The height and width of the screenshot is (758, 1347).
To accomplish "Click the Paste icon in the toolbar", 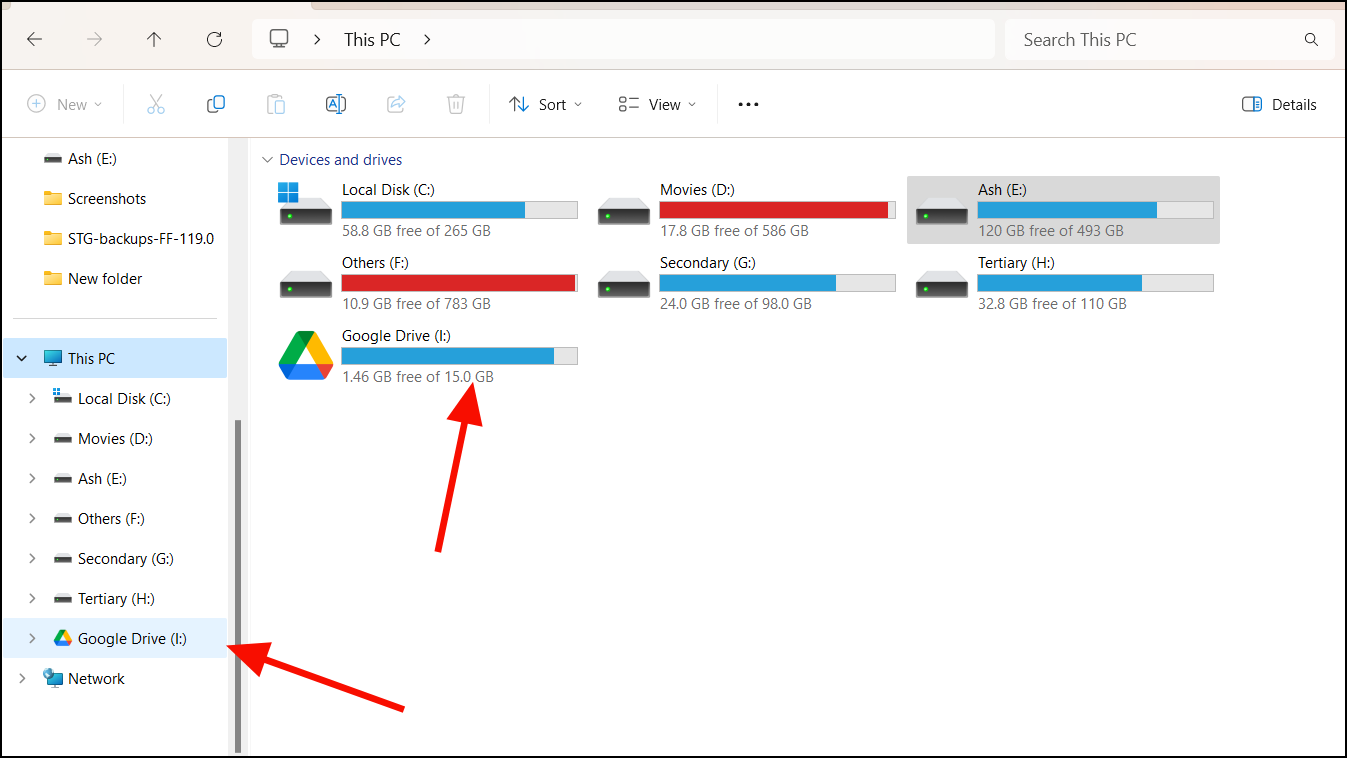I will click(x=276, y=103).
